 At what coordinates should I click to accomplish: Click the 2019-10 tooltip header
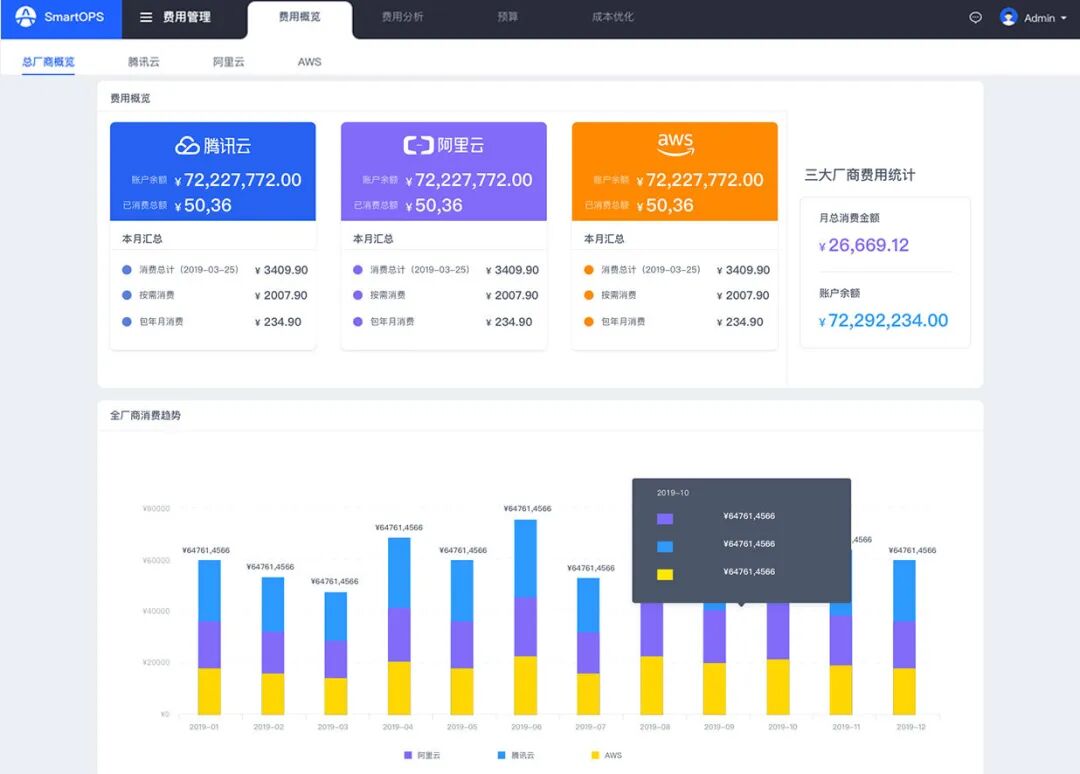click(673, 493)
